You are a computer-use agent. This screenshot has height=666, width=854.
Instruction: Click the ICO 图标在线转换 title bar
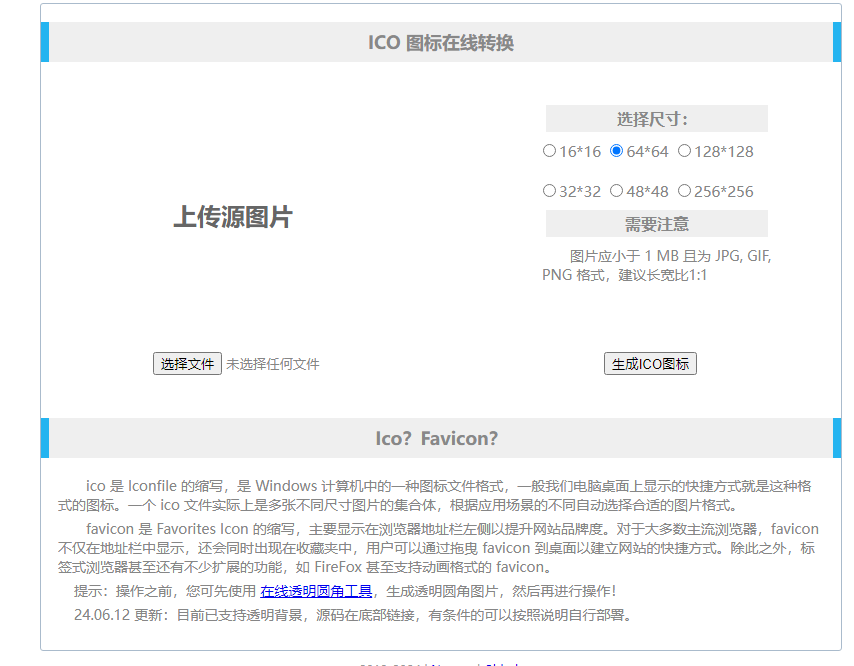pyautogui.click(x=440, y=42)
